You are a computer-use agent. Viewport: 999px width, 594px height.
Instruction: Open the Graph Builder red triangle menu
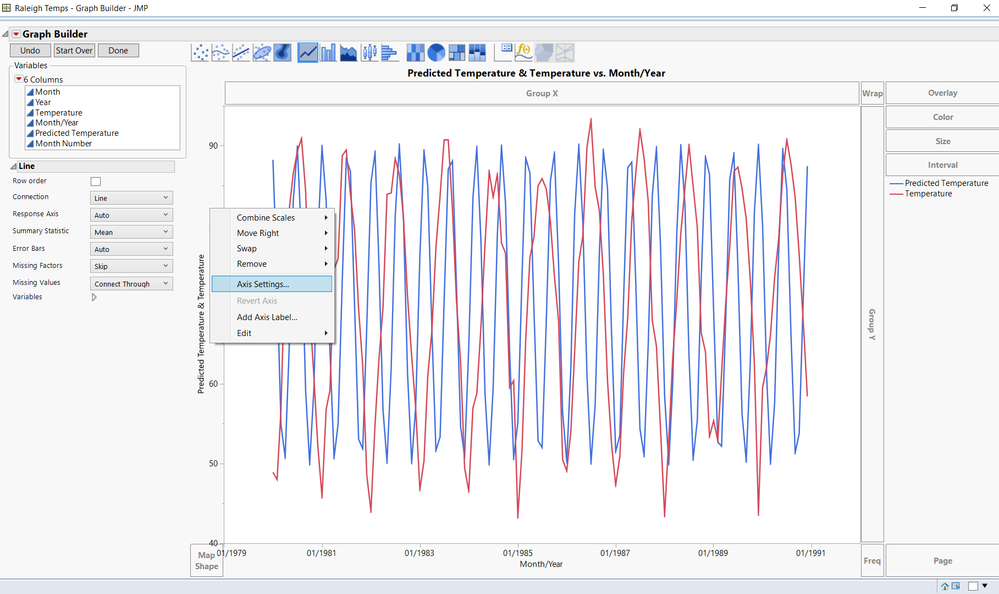click(x=16, y=34)
